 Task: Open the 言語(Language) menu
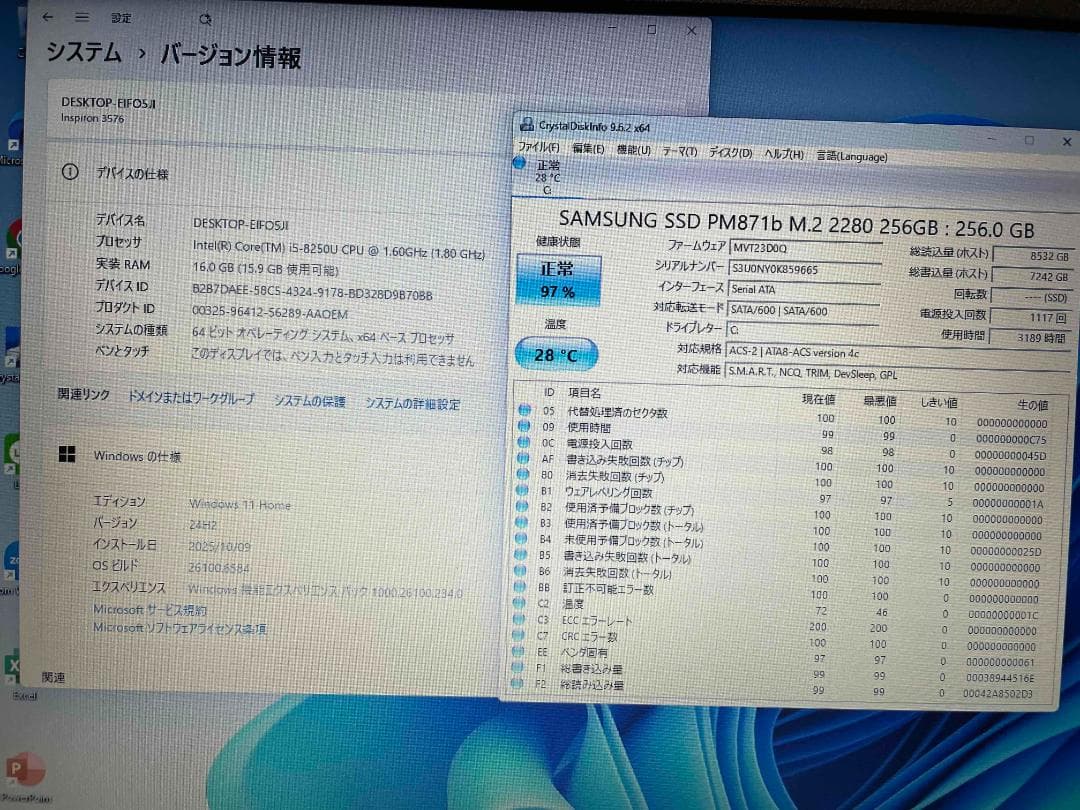(852, 156)
